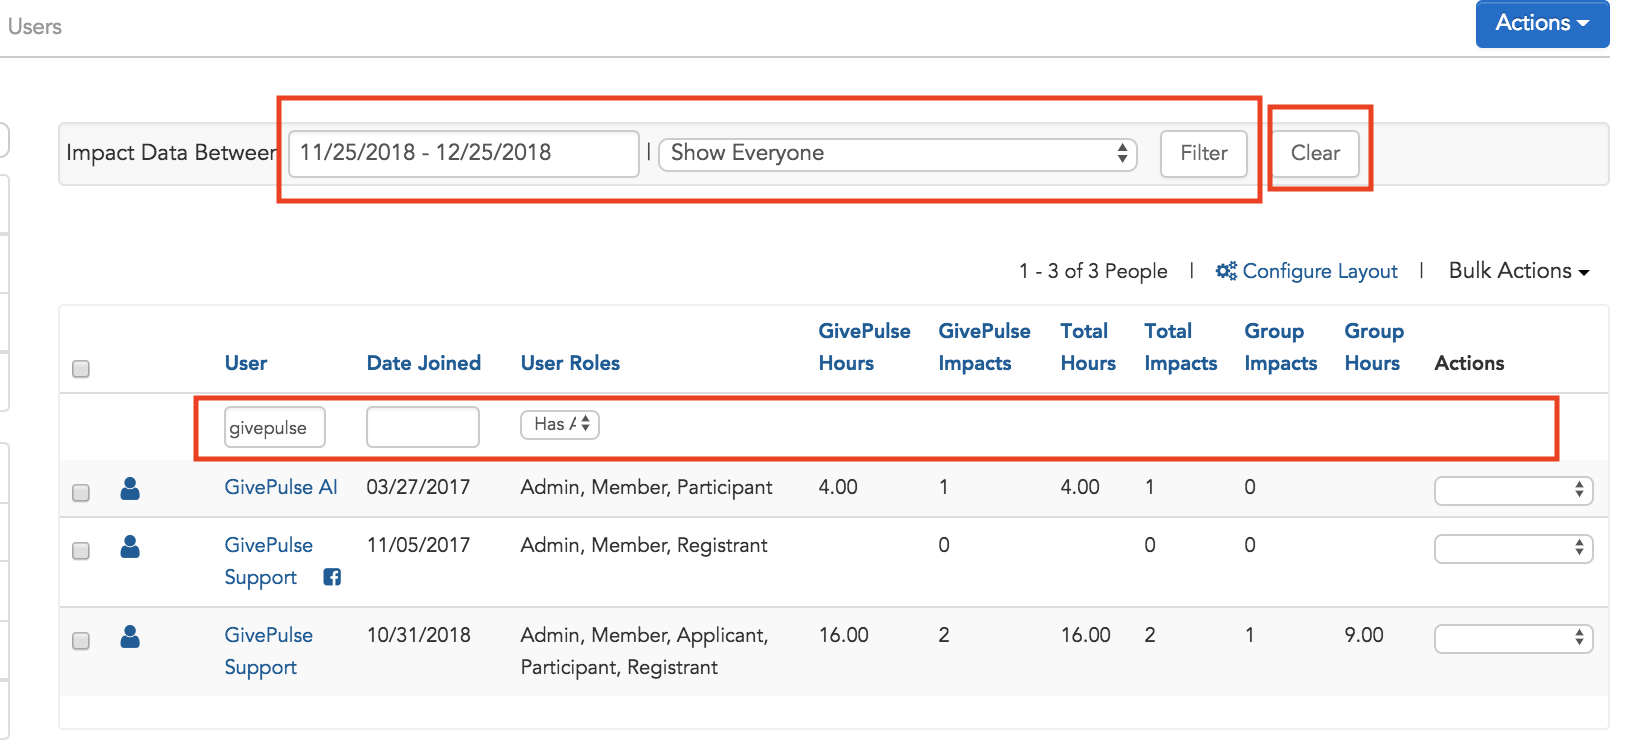Click the user icon in the 11/05/2017 row
Image resolution: width=1650 pixels, height=746 pixels.
coord(130,546)
